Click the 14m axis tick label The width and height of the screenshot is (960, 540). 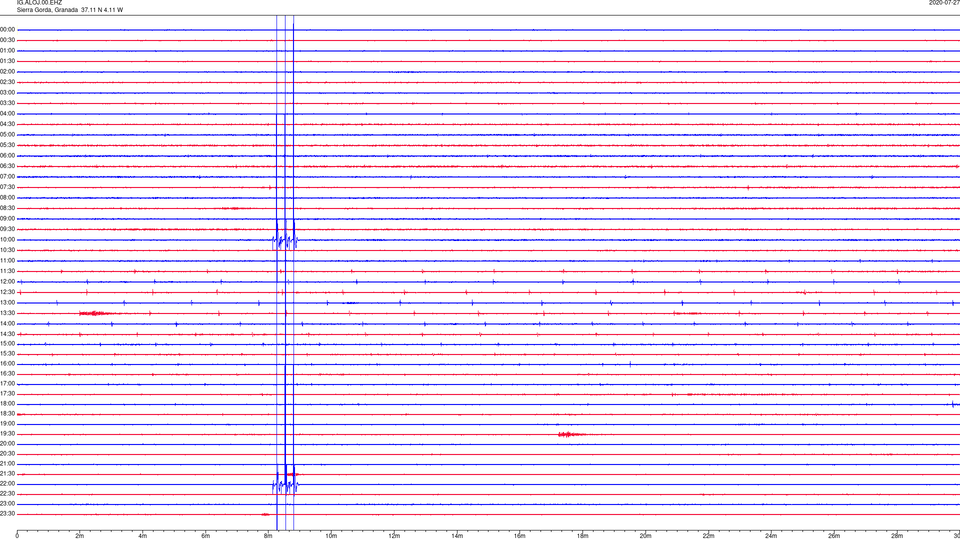click(x=457, y=536)
